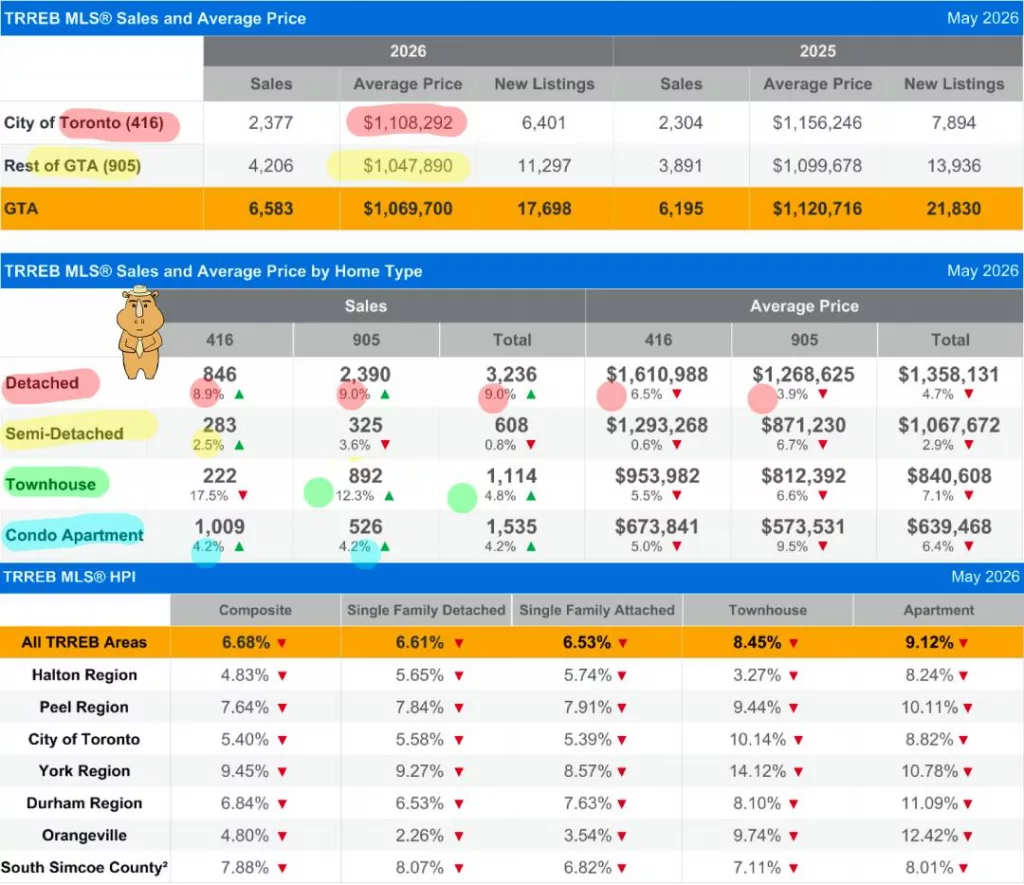Click the 7,894 new listings value
Image resolution: width=1024 pixels, height=885 pixels.
(x=953, y=123)
